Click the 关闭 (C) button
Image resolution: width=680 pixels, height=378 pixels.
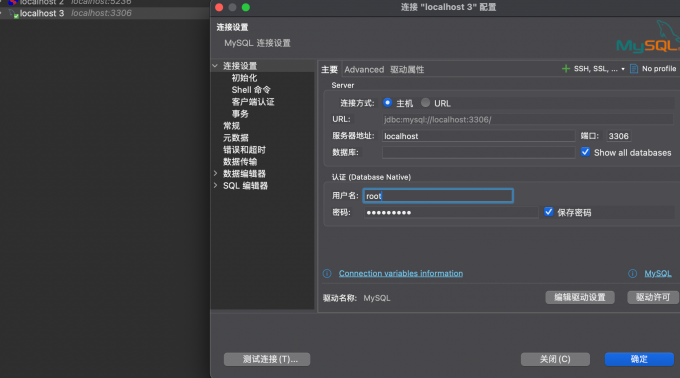[555, 359]
